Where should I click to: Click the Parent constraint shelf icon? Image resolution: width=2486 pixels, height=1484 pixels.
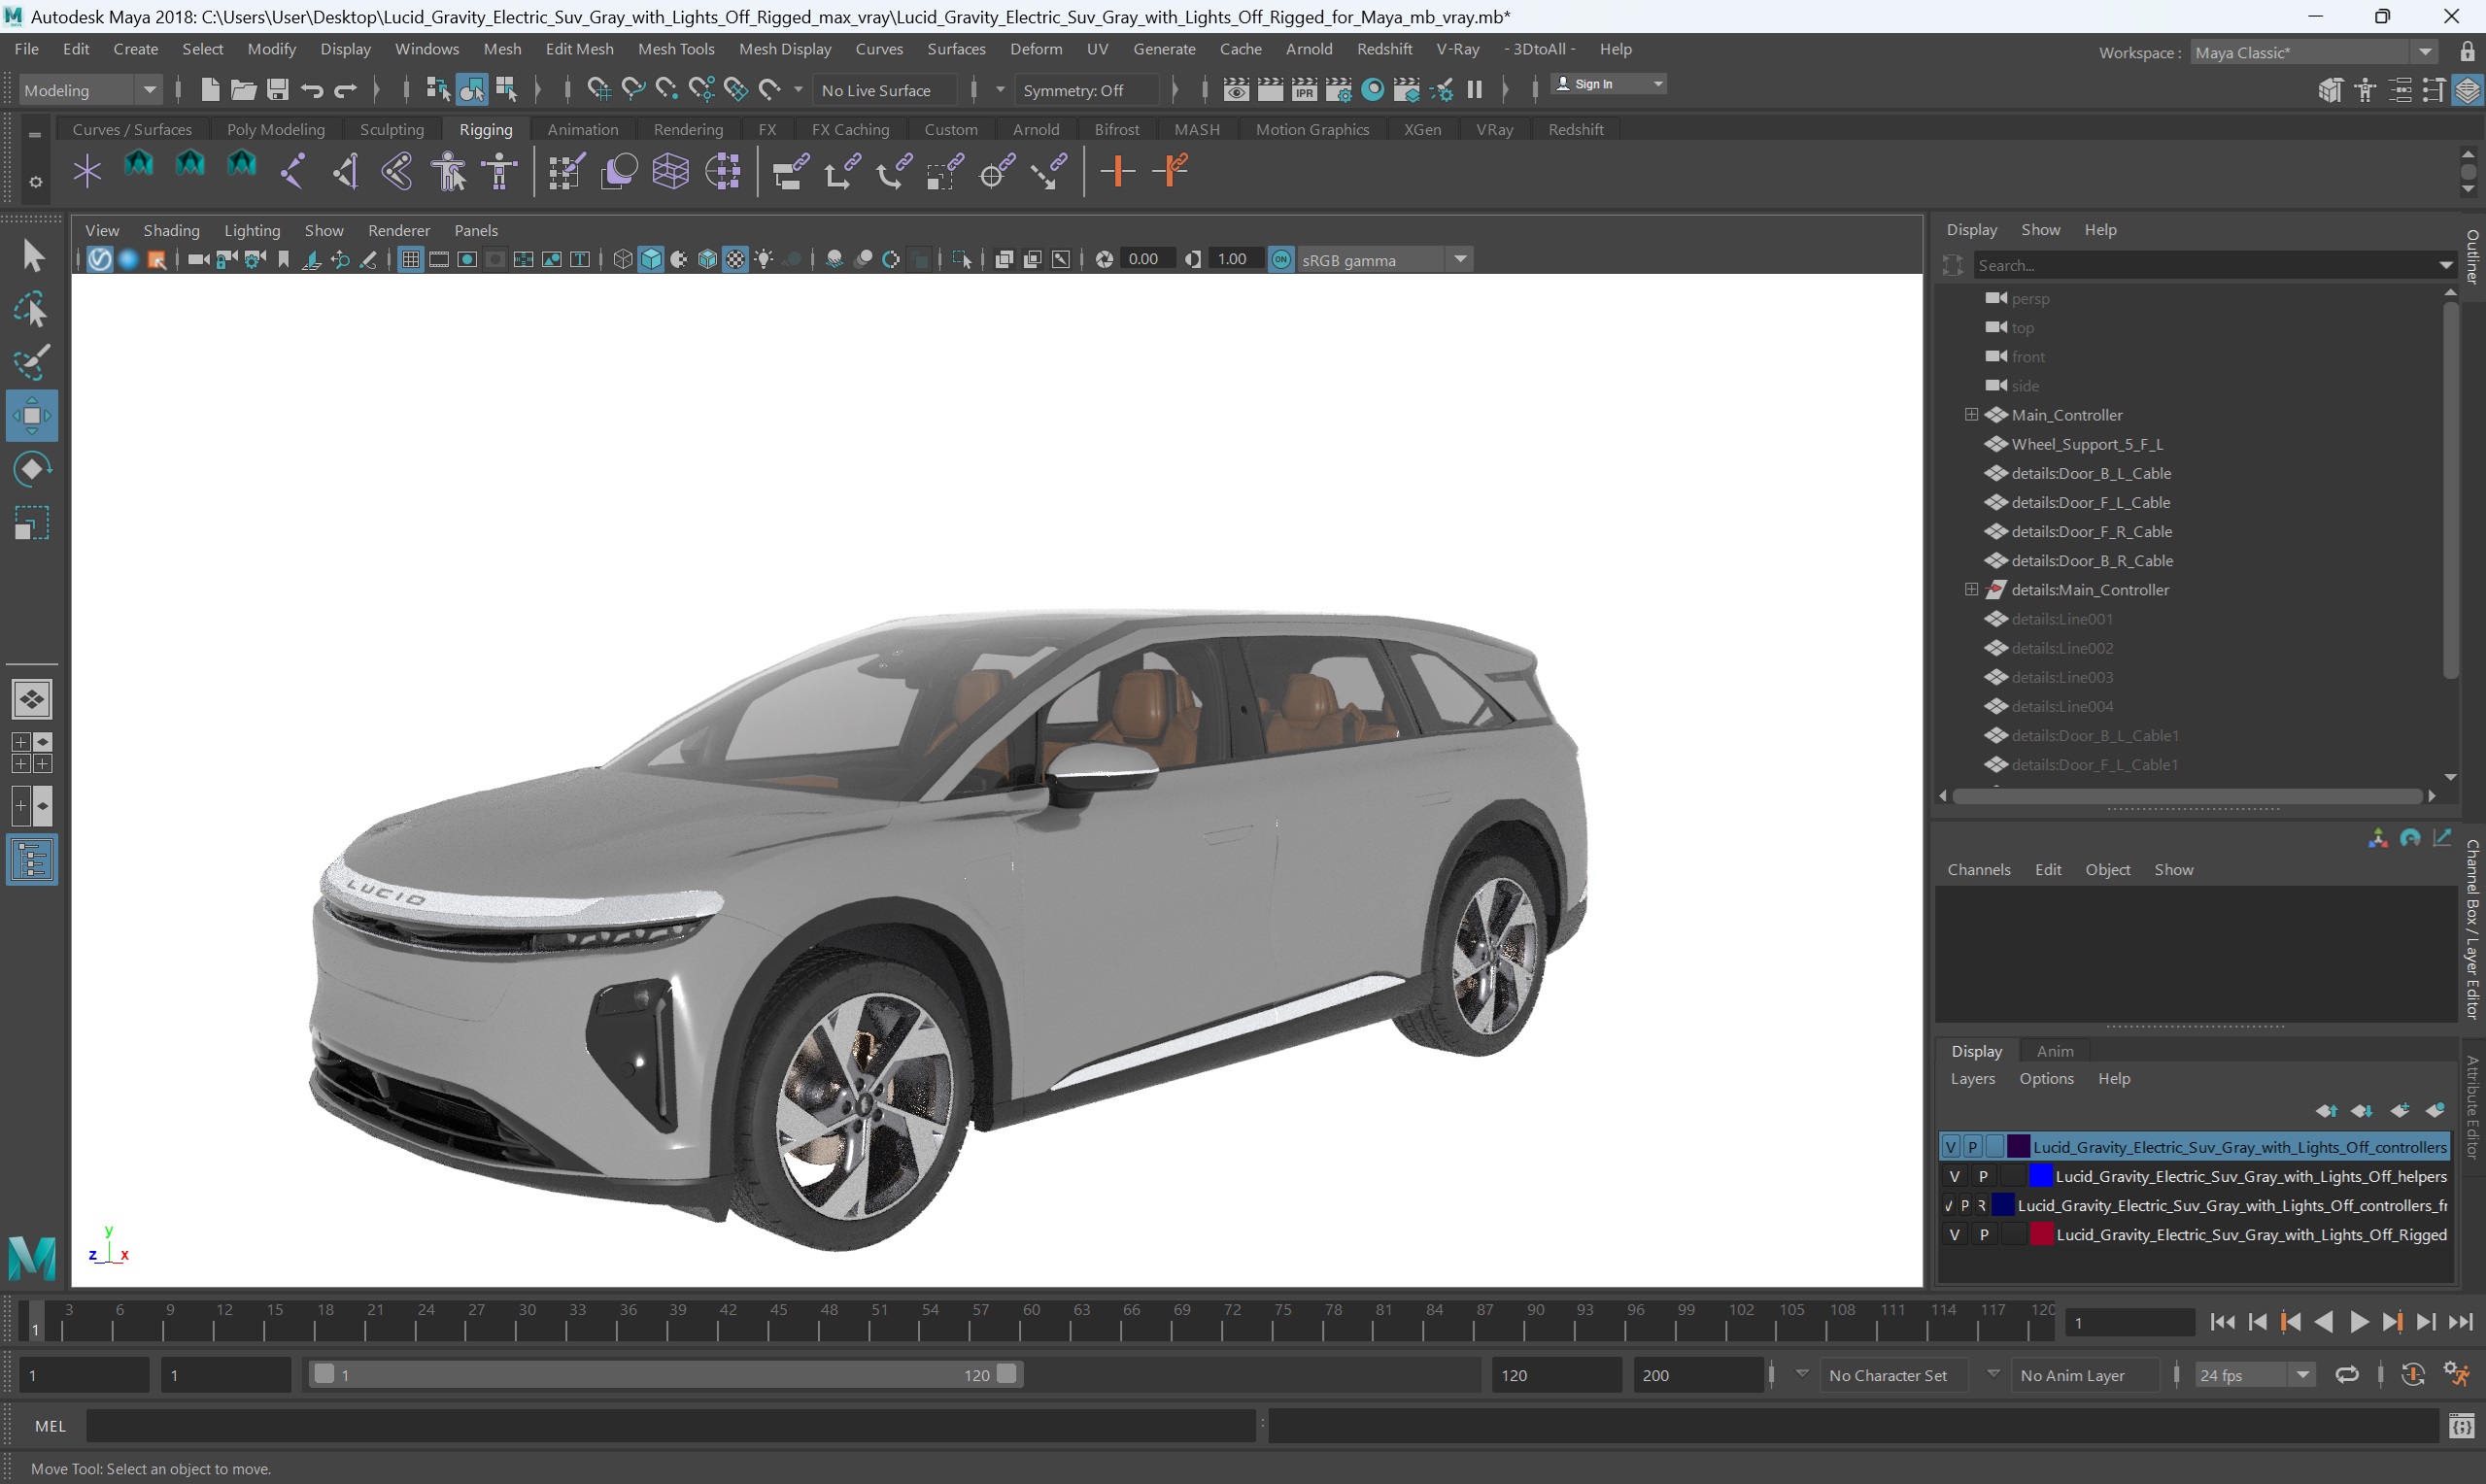pyautogui.click(x=790, y=171)
